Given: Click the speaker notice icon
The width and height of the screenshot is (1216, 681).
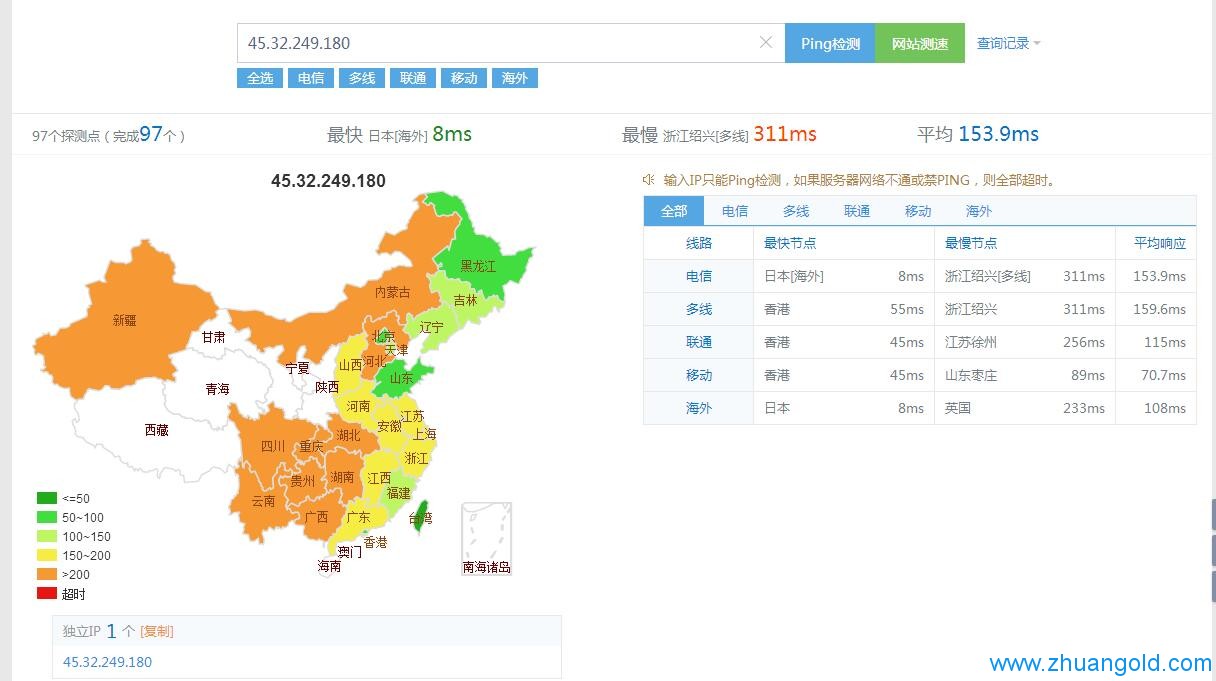Looking at the screenshot, I should pos(648,180).
